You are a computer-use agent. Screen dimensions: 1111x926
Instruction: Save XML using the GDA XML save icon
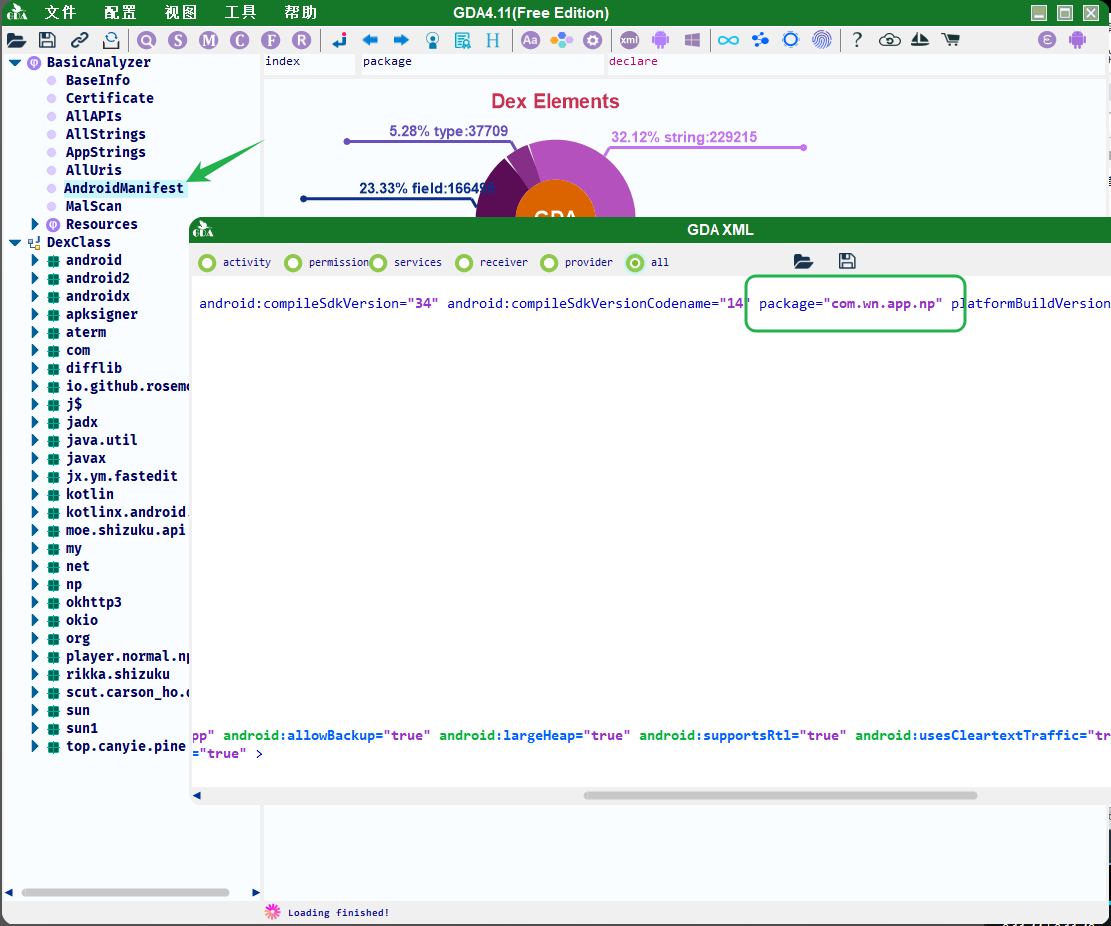point(847,261)
